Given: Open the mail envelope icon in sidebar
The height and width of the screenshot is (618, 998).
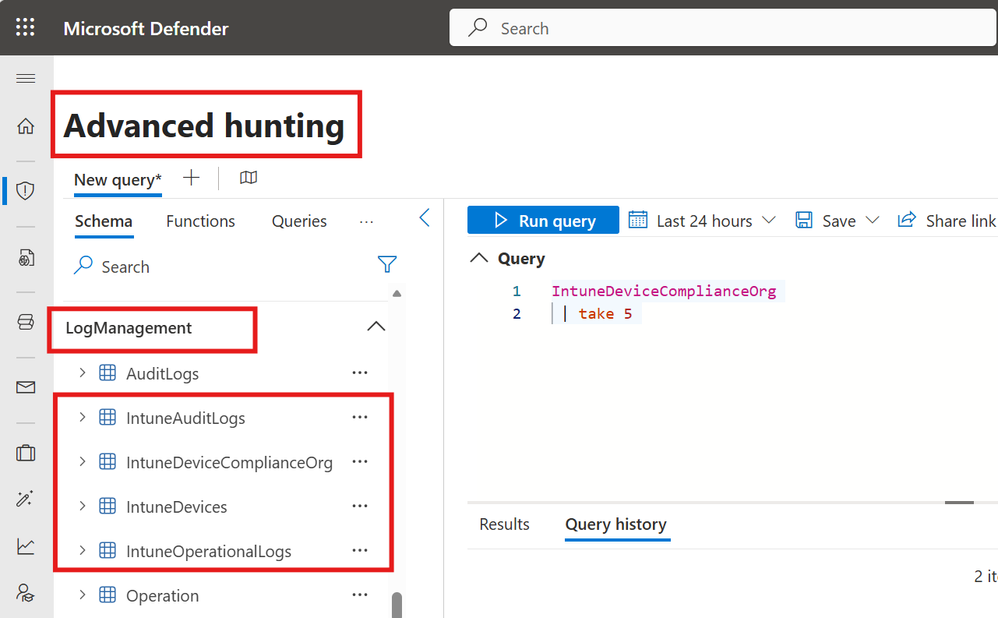Looking at the screenshot, I should (26, 387).
